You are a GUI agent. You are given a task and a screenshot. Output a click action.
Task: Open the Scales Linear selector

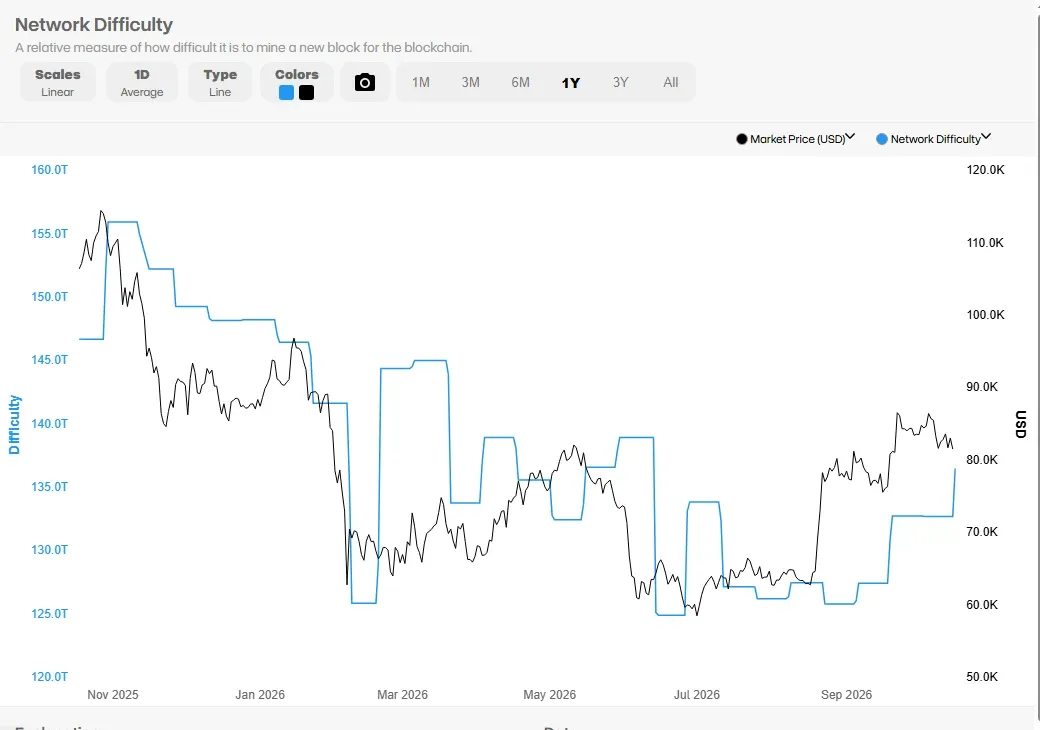click(58, 82)
